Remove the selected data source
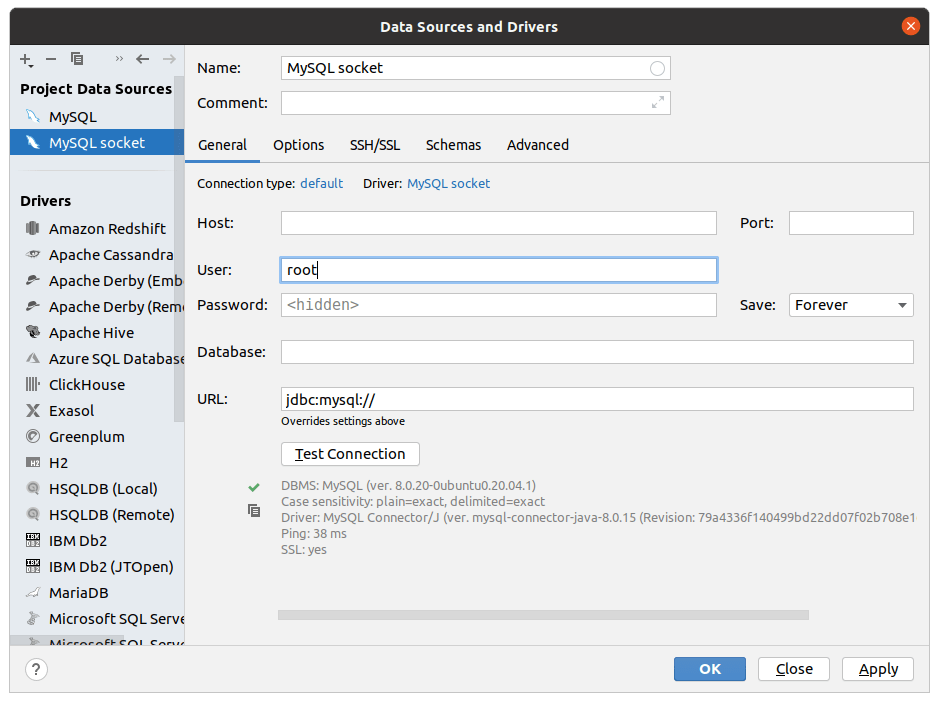939x702 pixels. [51, 59]
